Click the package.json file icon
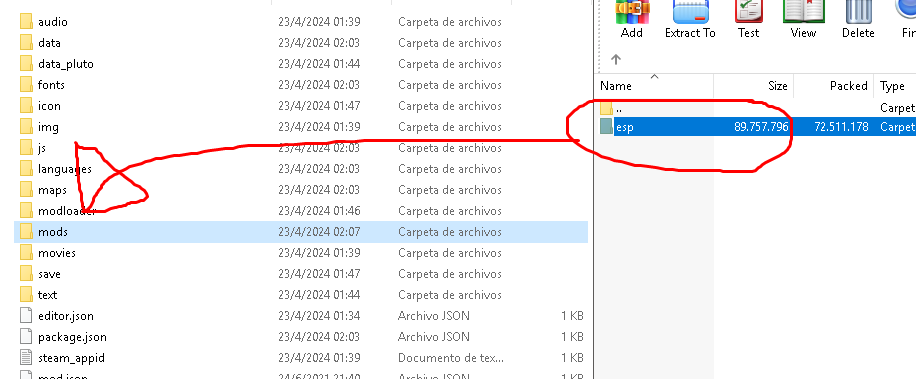The width and height of the screenshot is (916, 379). coord(26,337)
